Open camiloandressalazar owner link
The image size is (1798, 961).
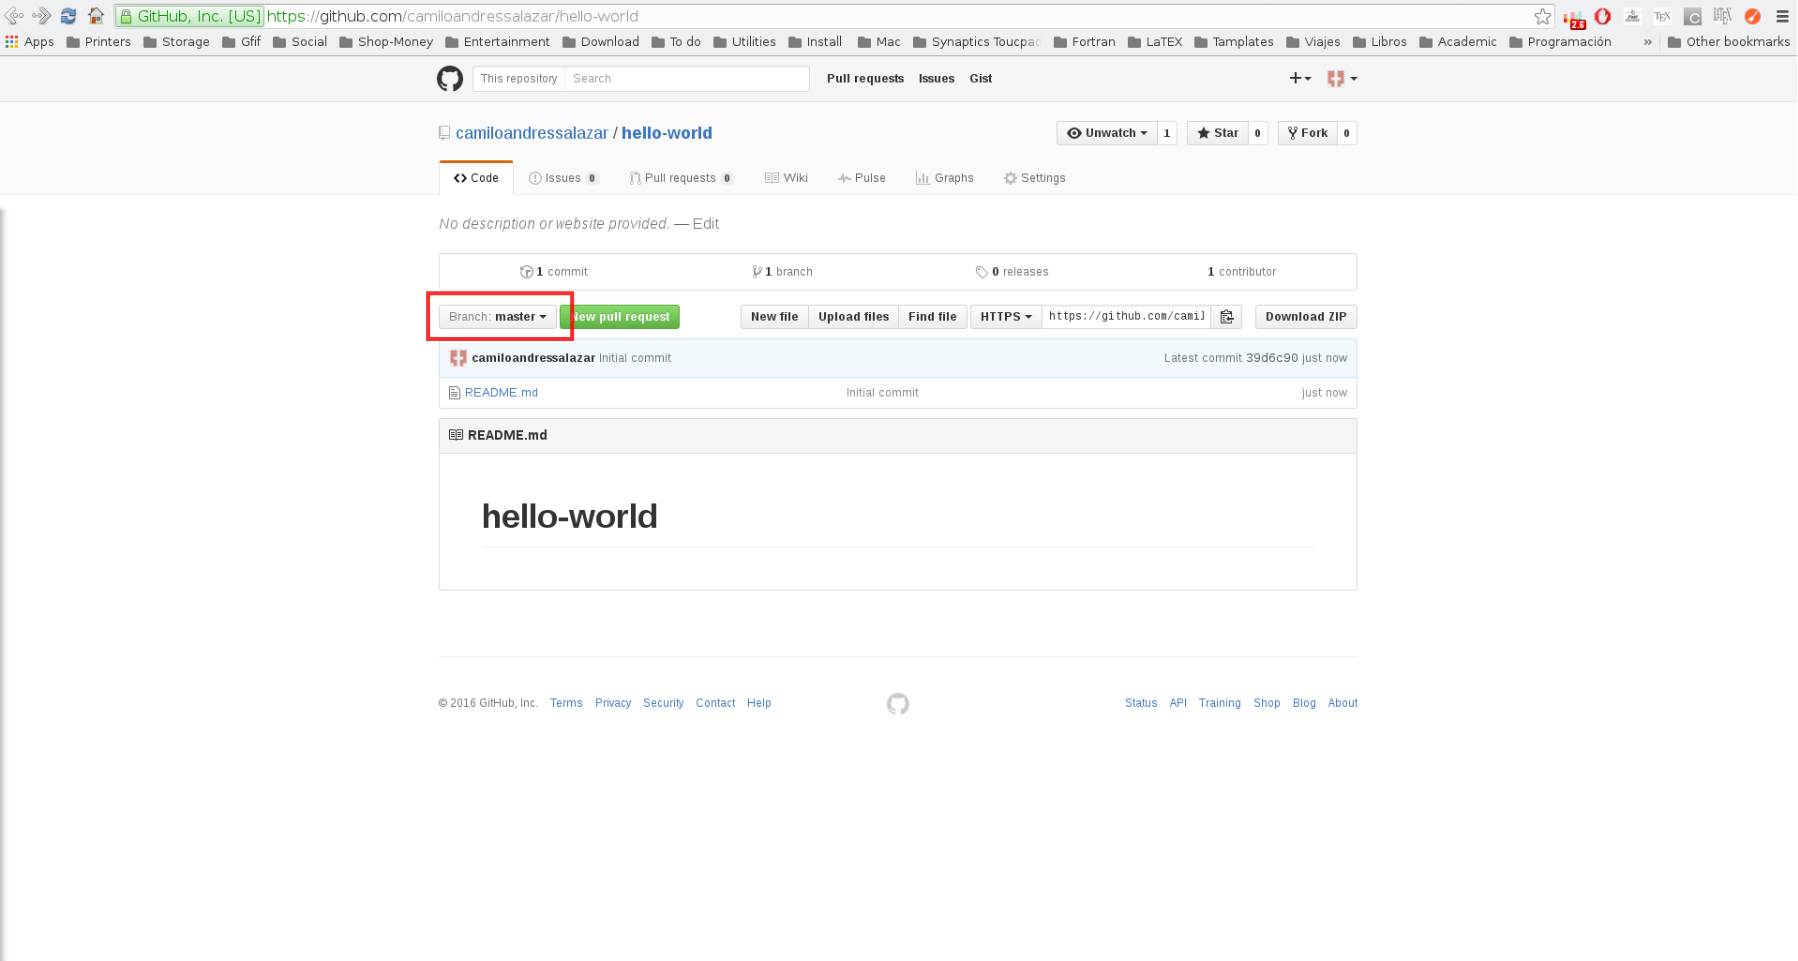pos(532,133)
